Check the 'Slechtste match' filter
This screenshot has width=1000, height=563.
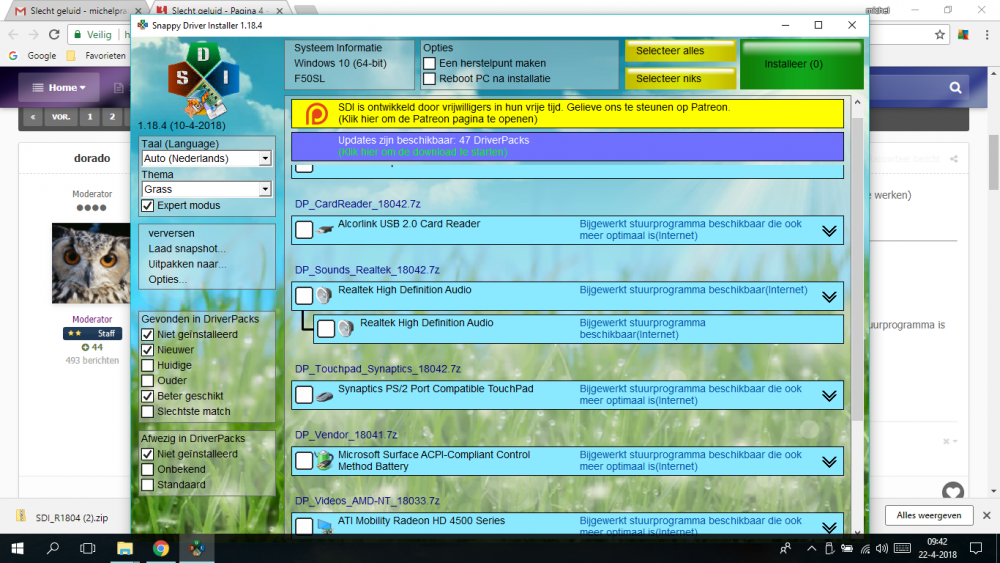[x=147, y=411]
